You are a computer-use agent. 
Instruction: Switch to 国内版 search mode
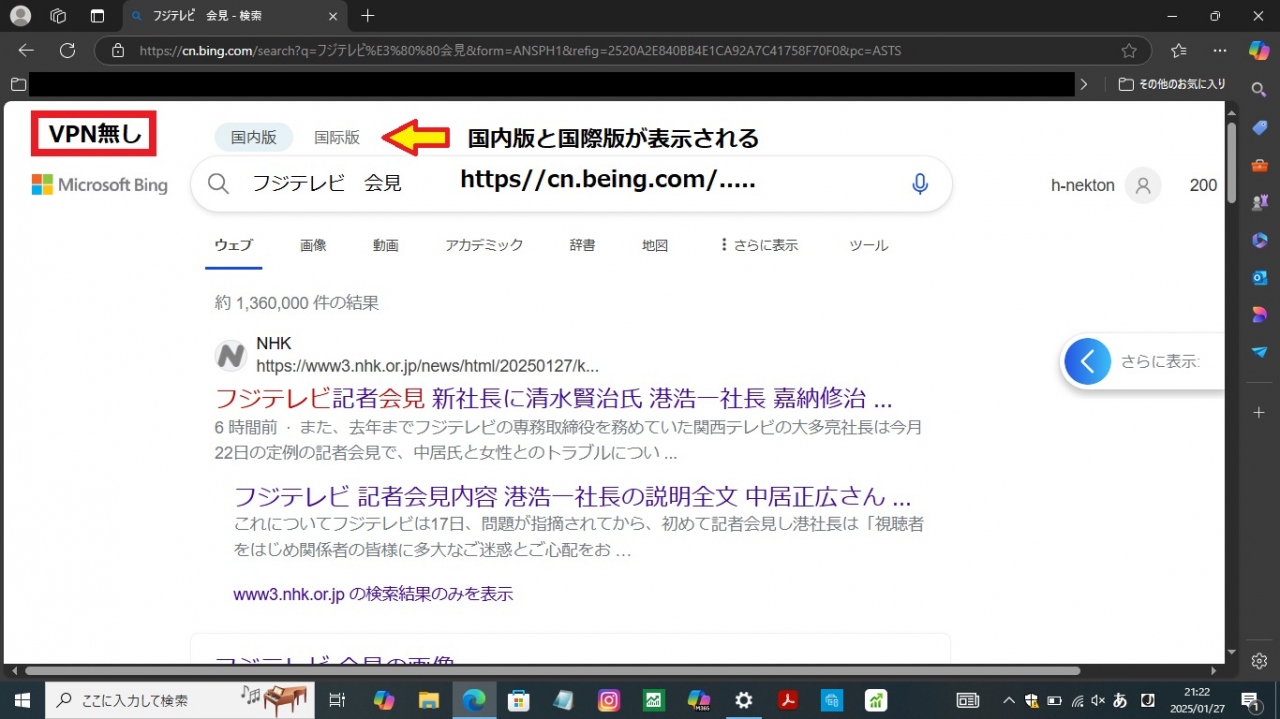coord(253,138)
